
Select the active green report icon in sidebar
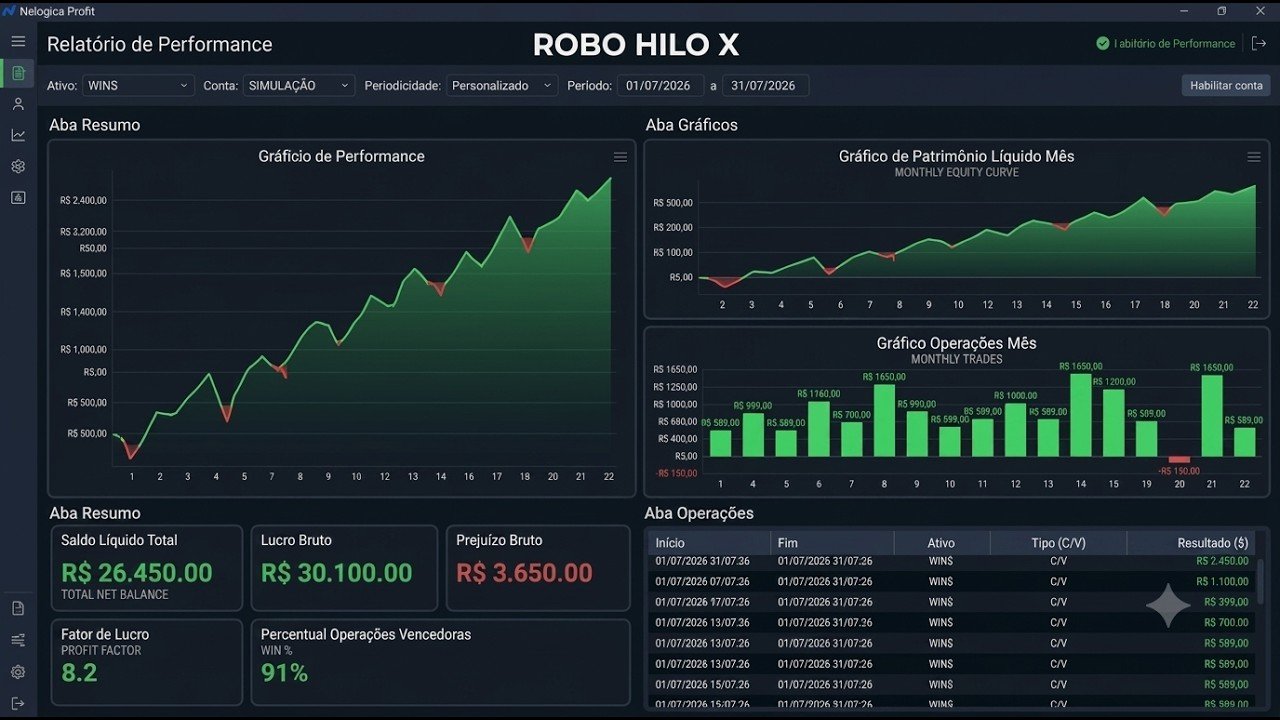point(18,73)
